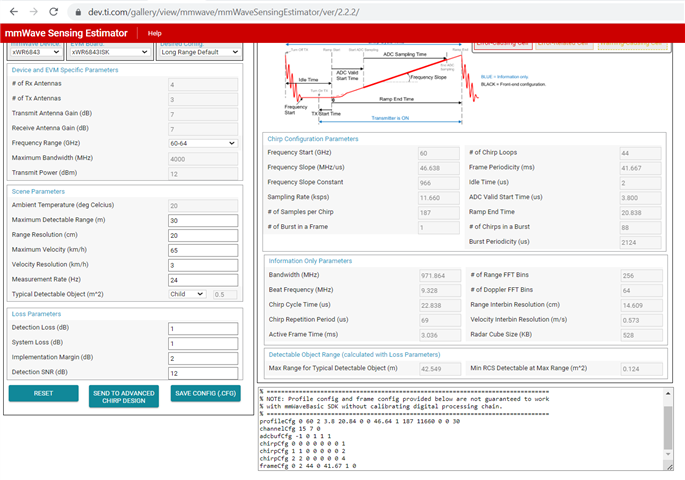Click the adcbufCfg line in output
Image resolution: width=685 pixels, height=480 pixels.
295,436
